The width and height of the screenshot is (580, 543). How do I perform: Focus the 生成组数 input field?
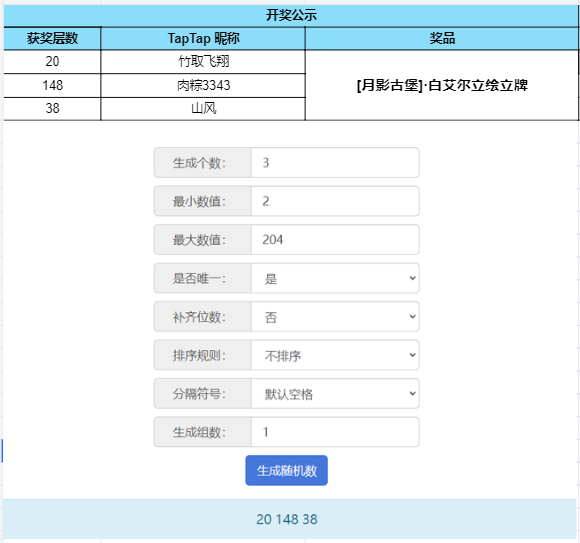[x=335, y=432]
